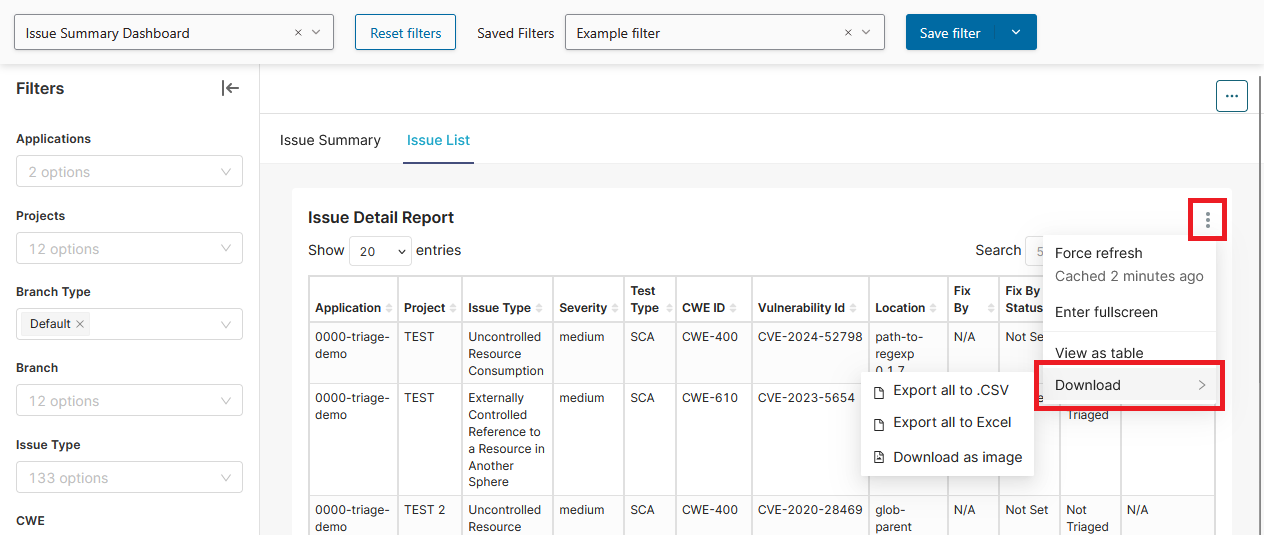Open the Save filter split arrow
1264x535 pixels.
[x=1016, y=33]
